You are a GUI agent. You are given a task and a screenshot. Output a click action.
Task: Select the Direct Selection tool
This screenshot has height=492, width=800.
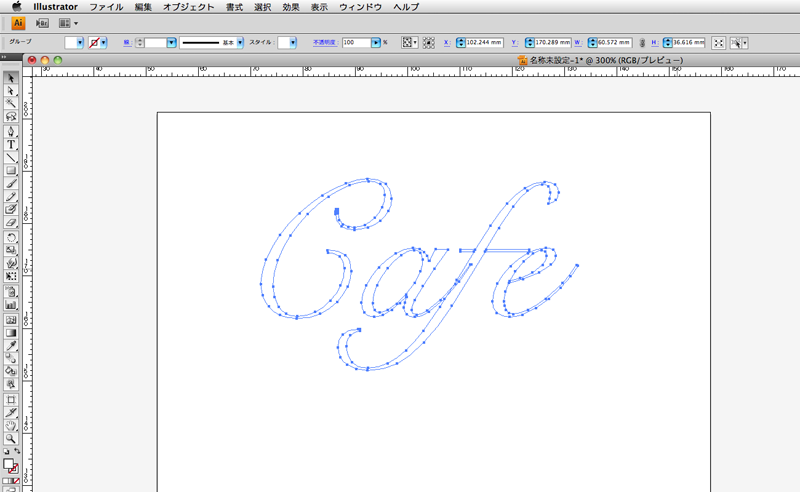pyautogui.click(x=11, y=91)
